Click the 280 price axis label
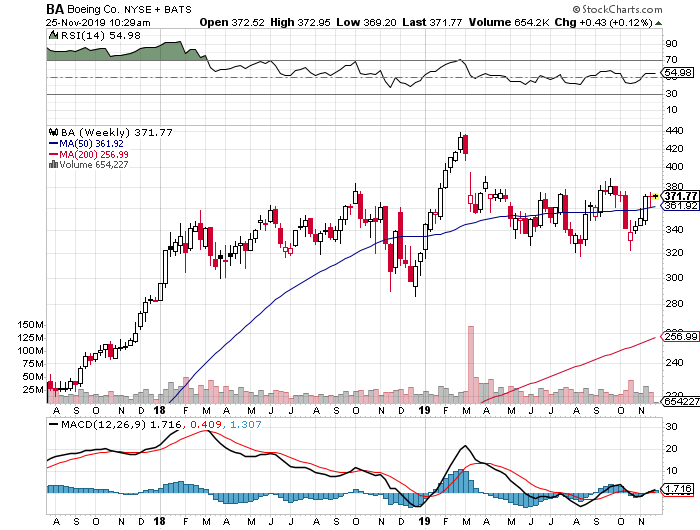Screen dimensions: 700x530 click(674, 304)
